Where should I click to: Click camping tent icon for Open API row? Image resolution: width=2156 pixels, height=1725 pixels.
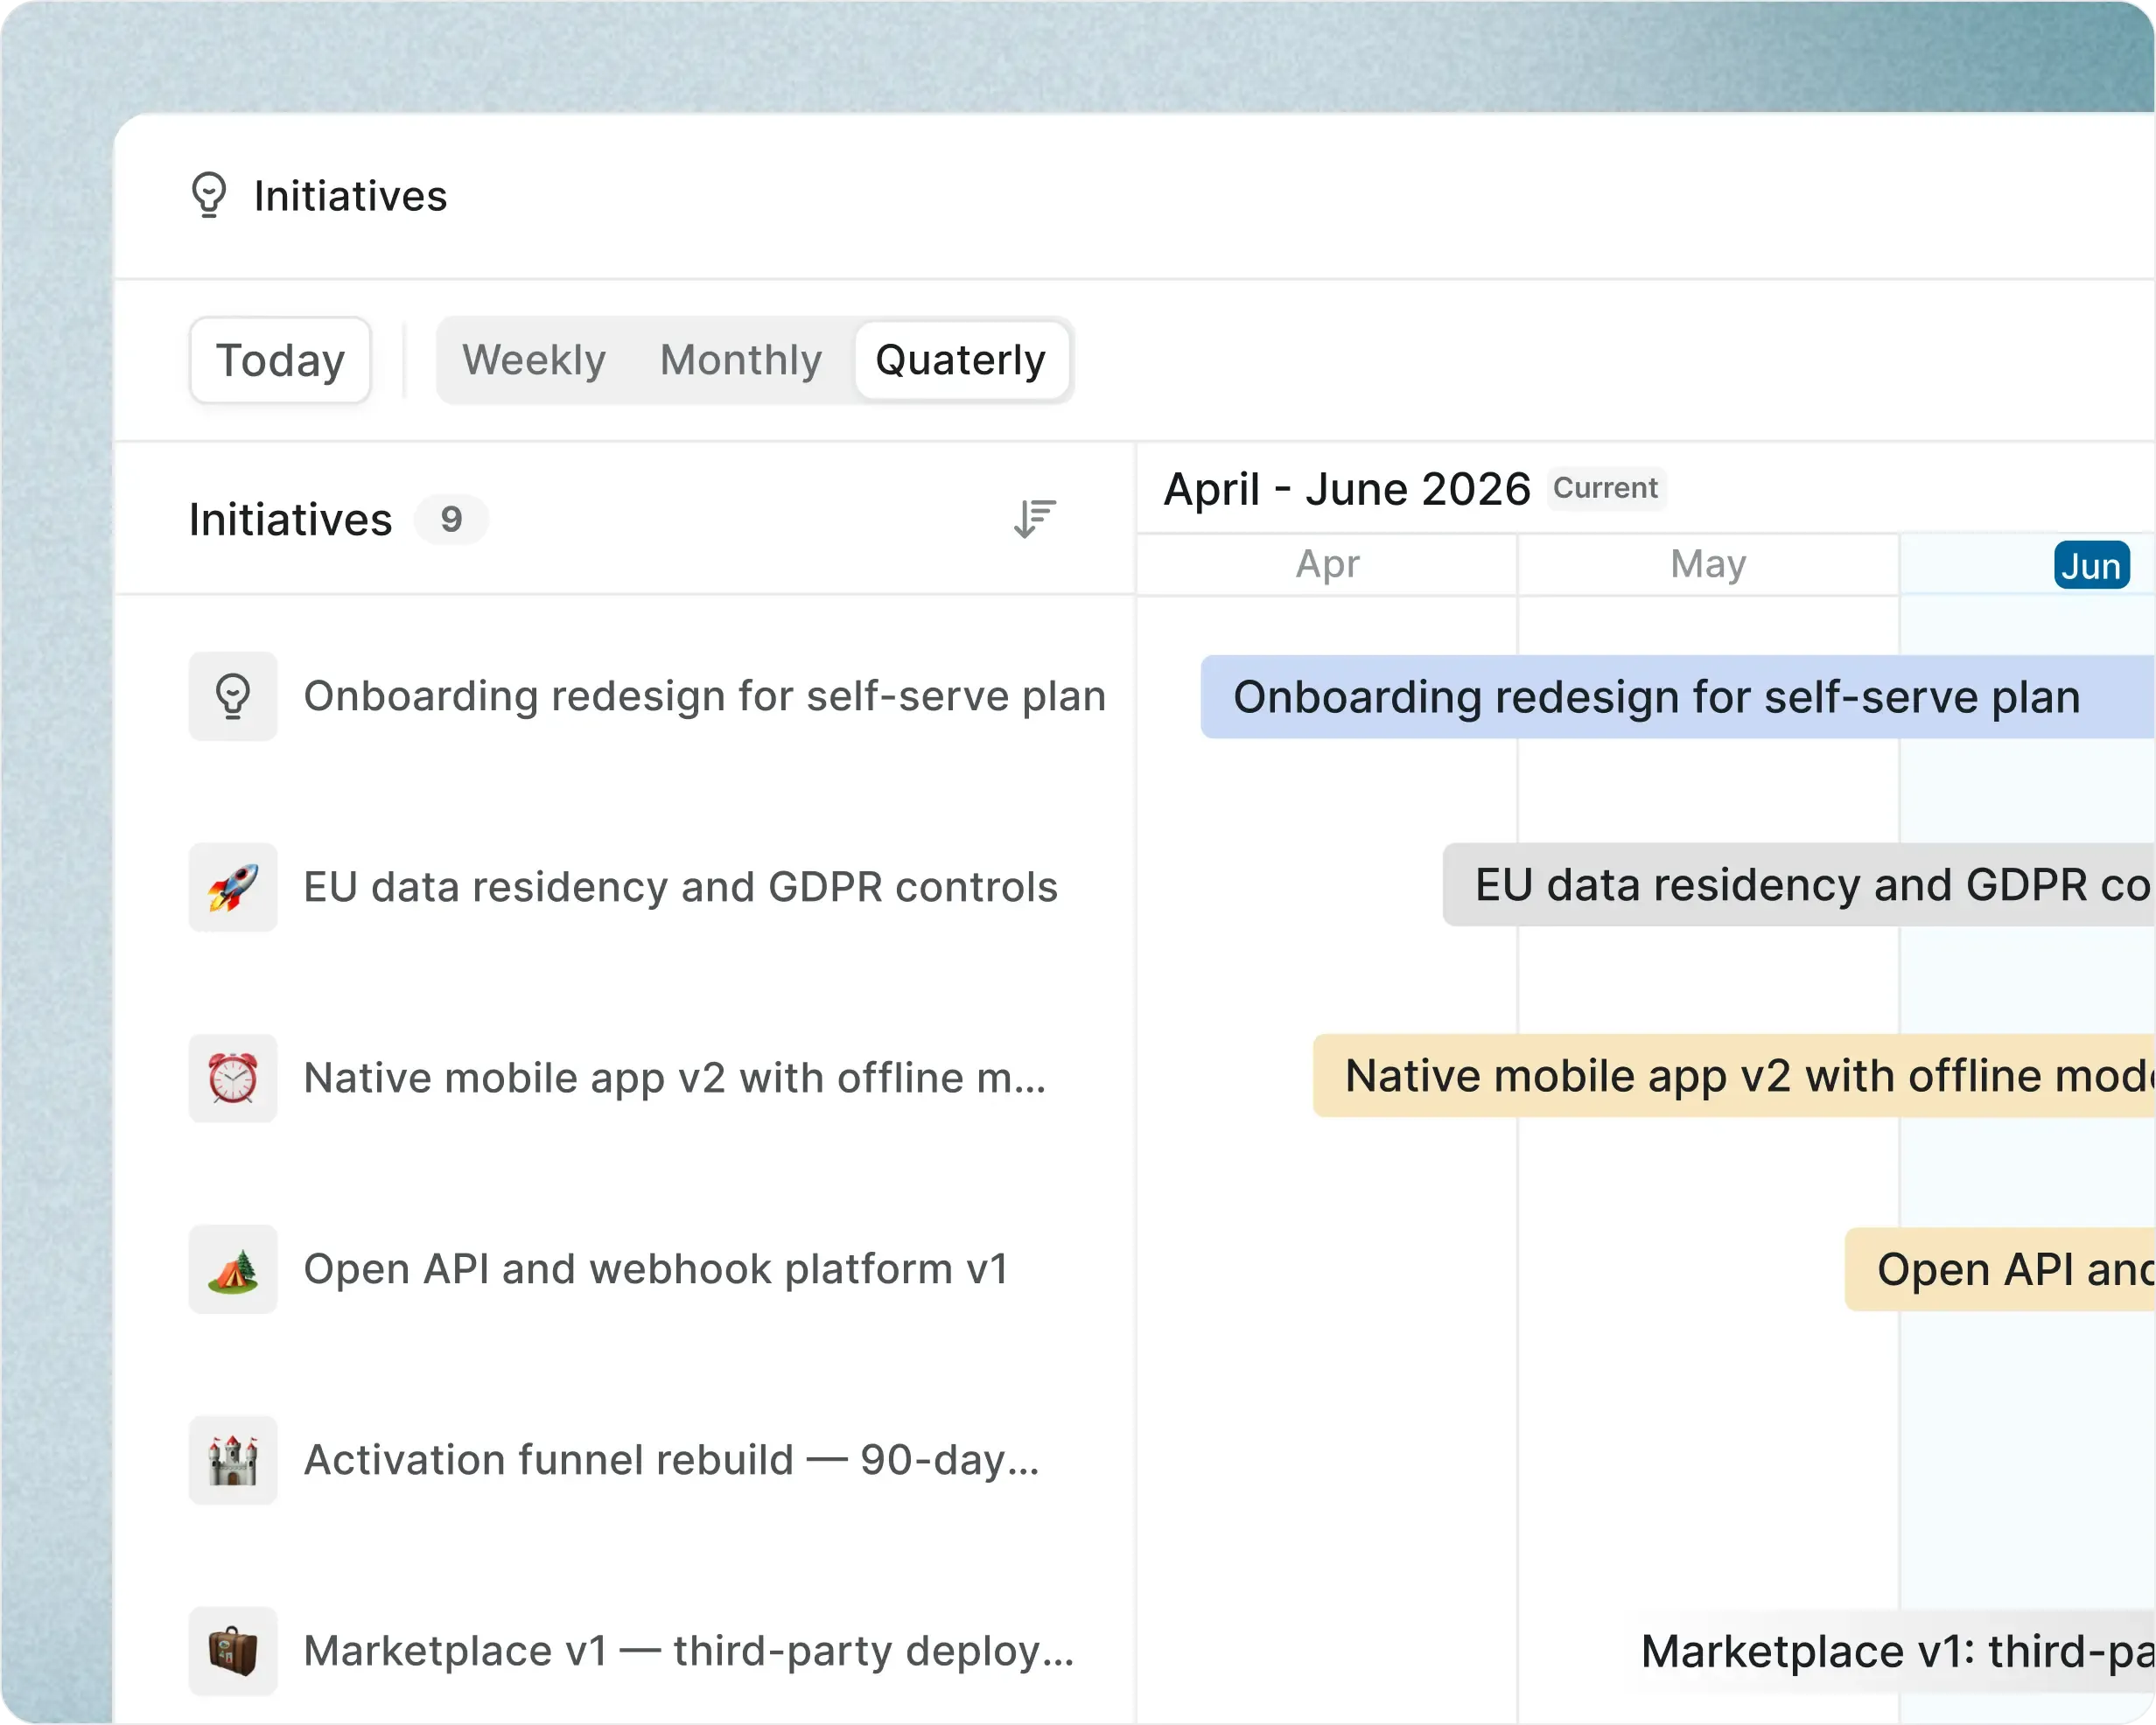233,1269
